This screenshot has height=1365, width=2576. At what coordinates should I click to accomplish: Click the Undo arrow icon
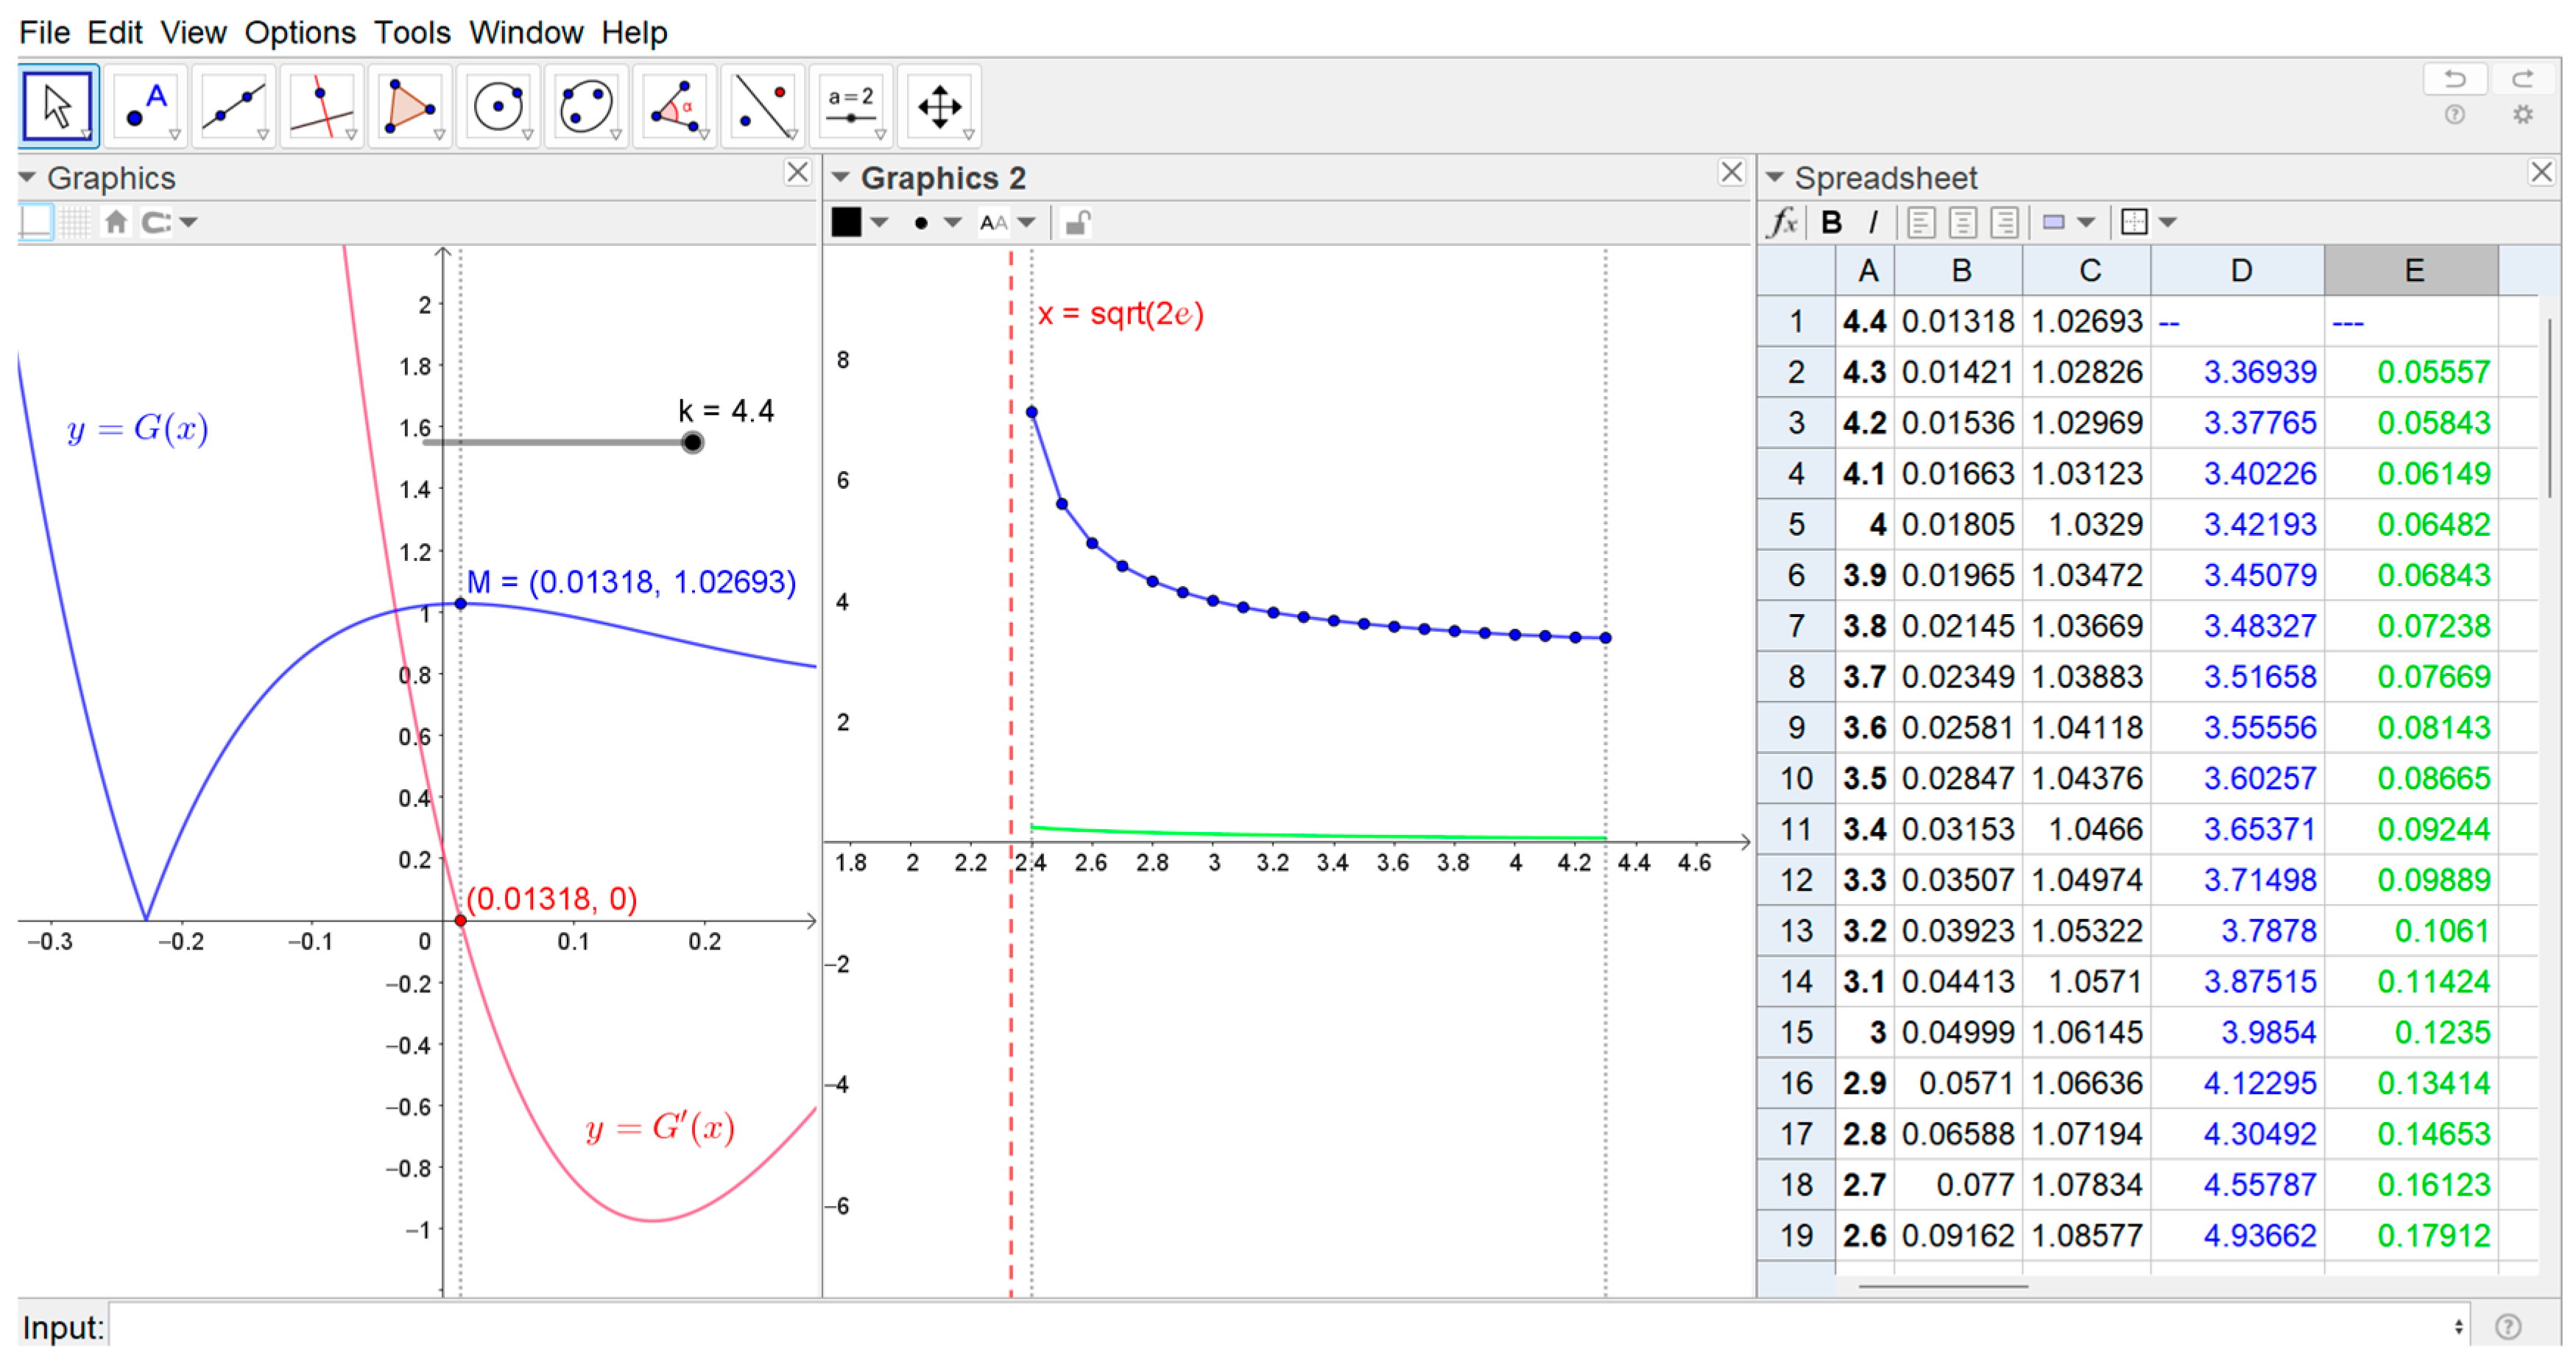click(2455, 79)
